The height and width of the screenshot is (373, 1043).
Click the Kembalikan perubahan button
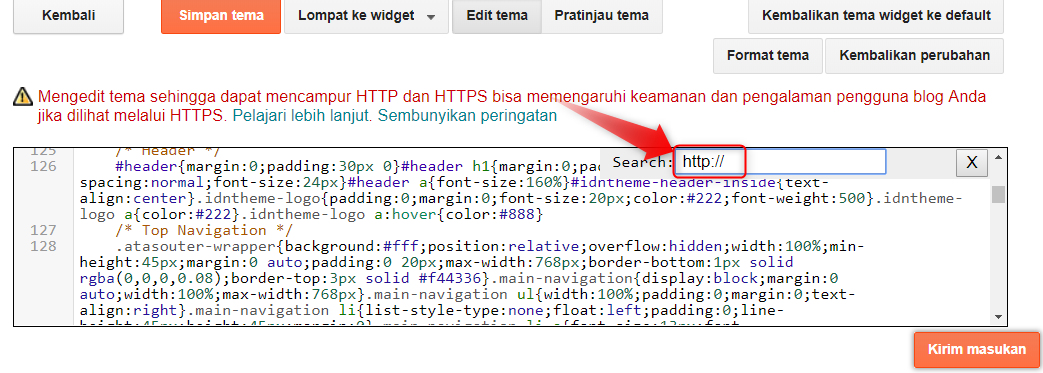click(914, 56)
